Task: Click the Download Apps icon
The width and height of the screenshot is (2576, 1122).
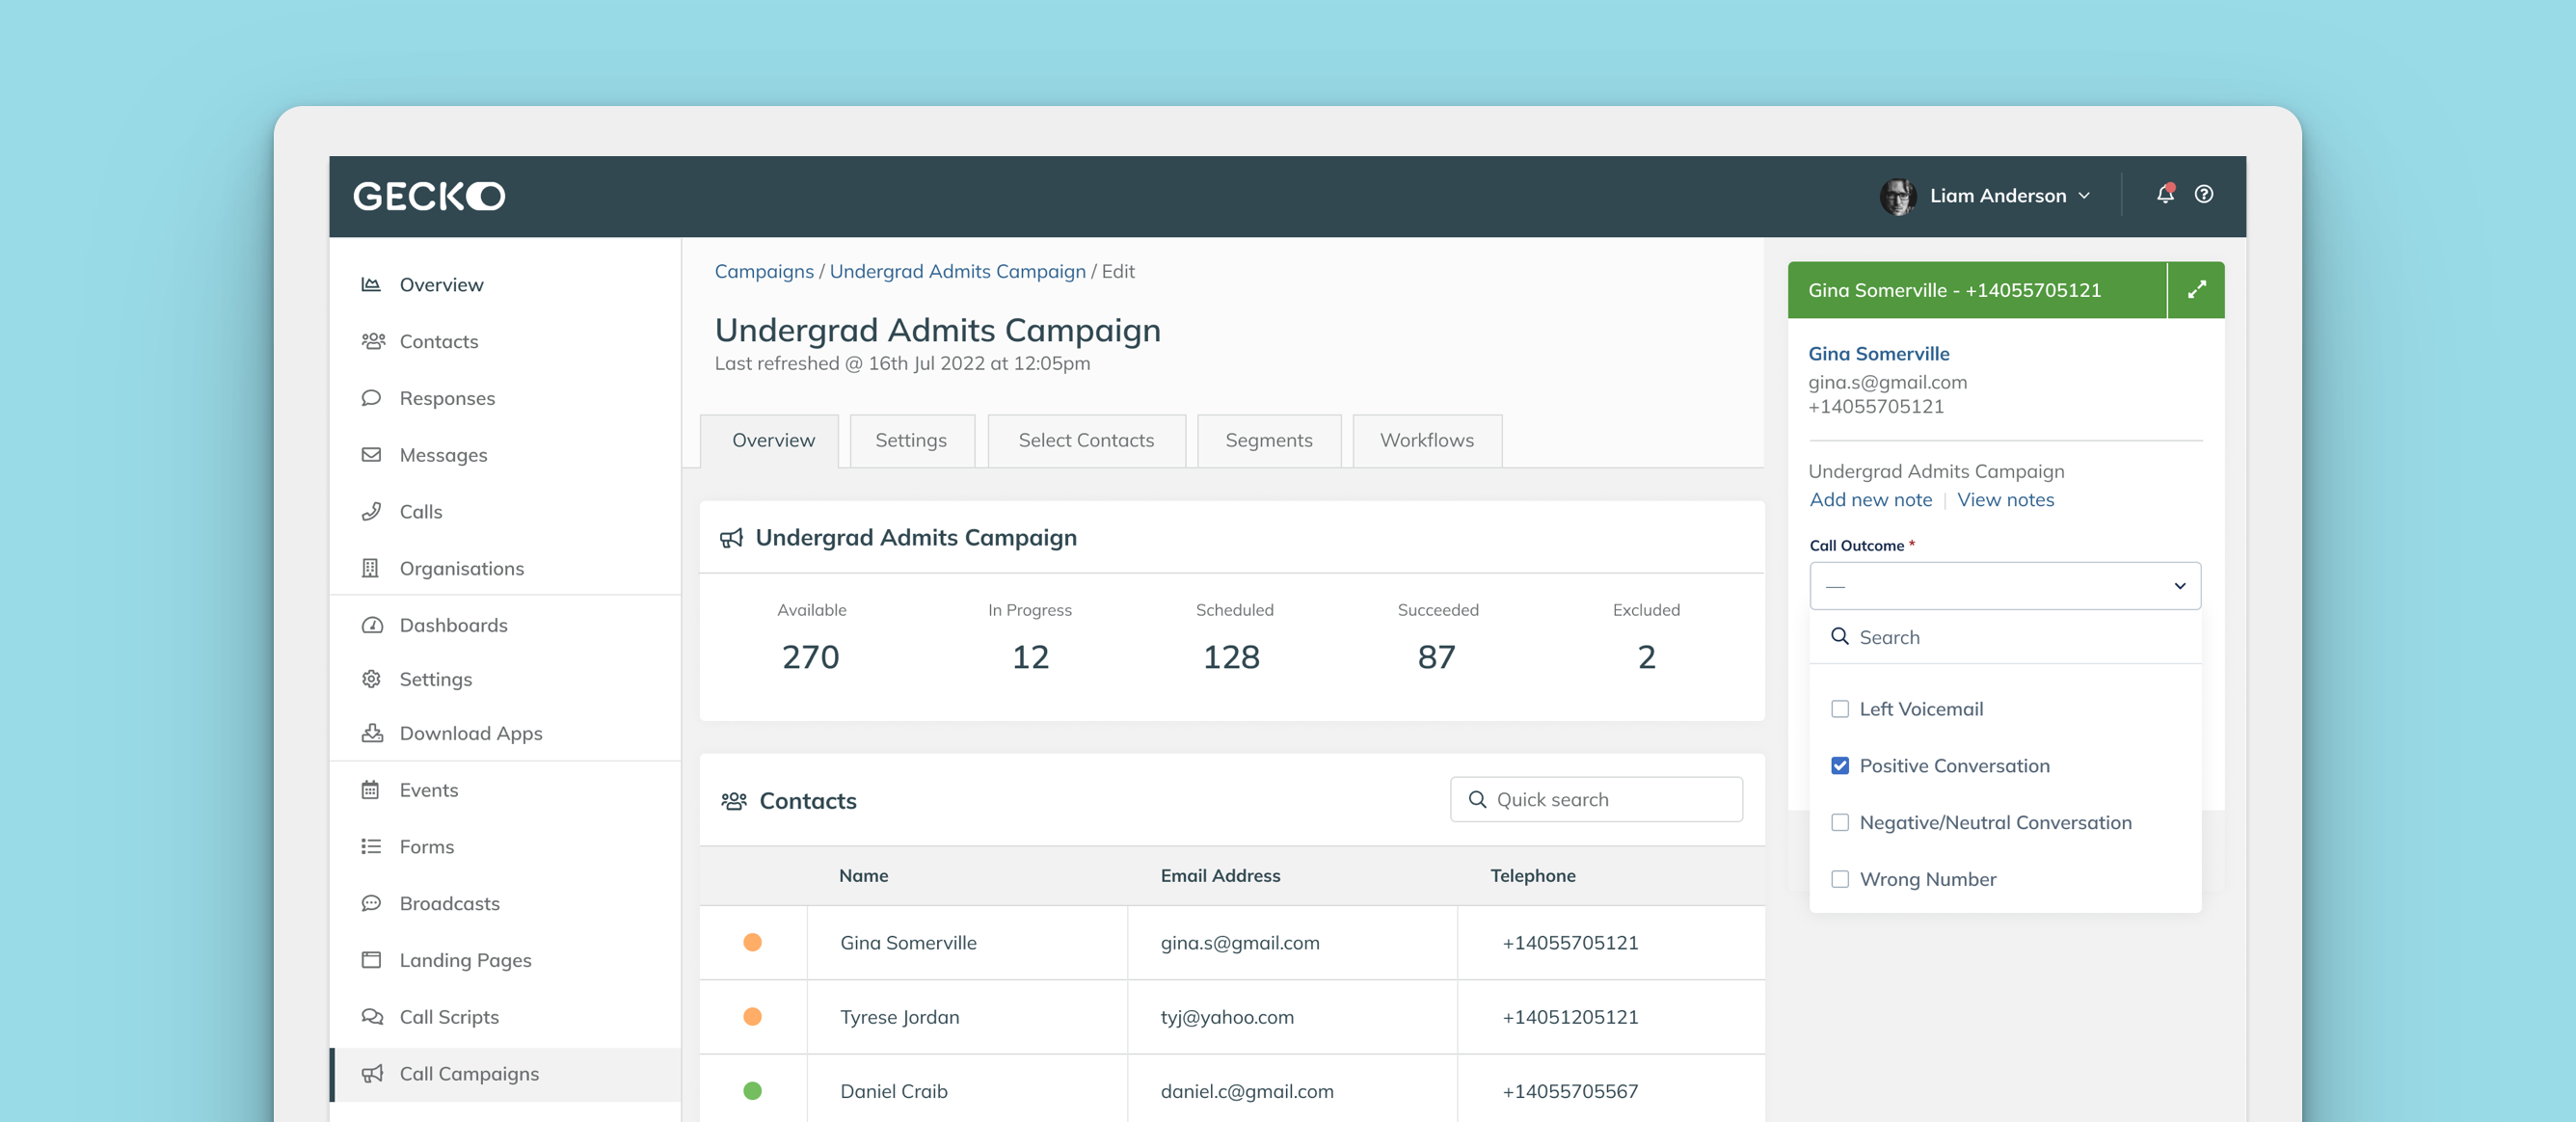Action: click(372, 733)
